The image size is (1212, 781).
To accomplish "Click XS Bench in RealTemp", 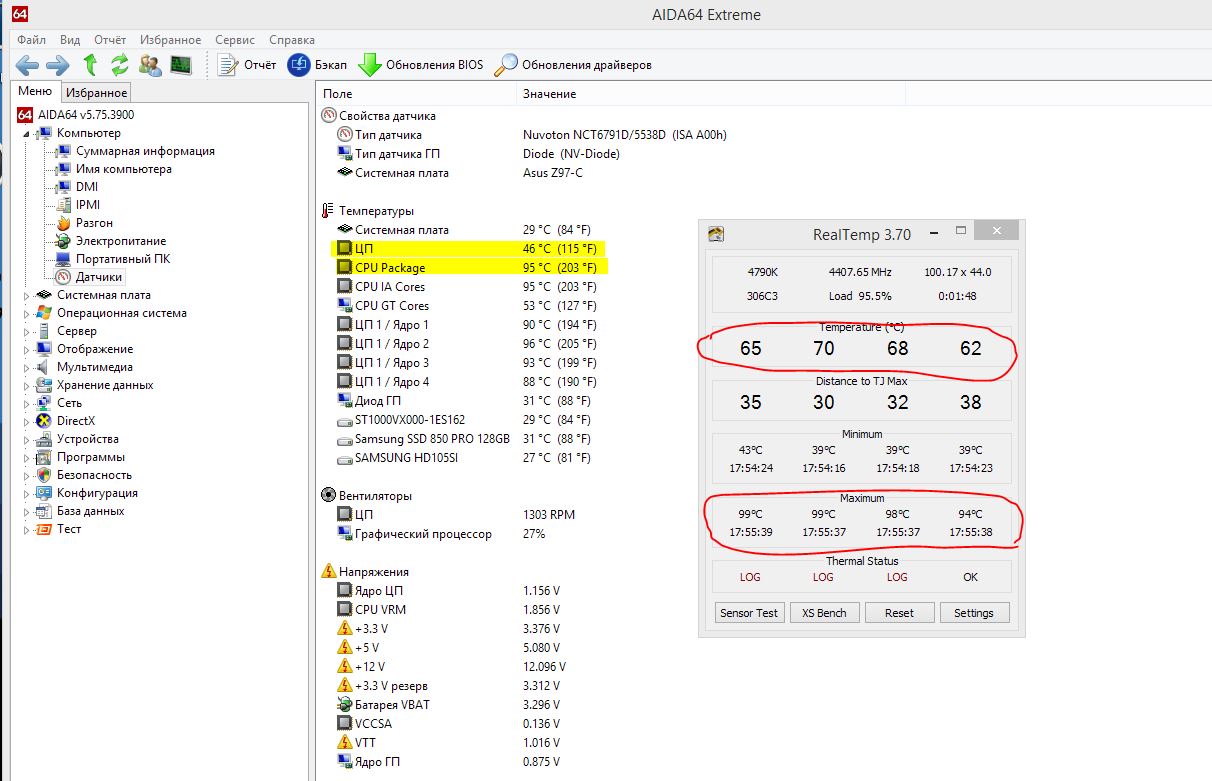I will pos(824,613).
